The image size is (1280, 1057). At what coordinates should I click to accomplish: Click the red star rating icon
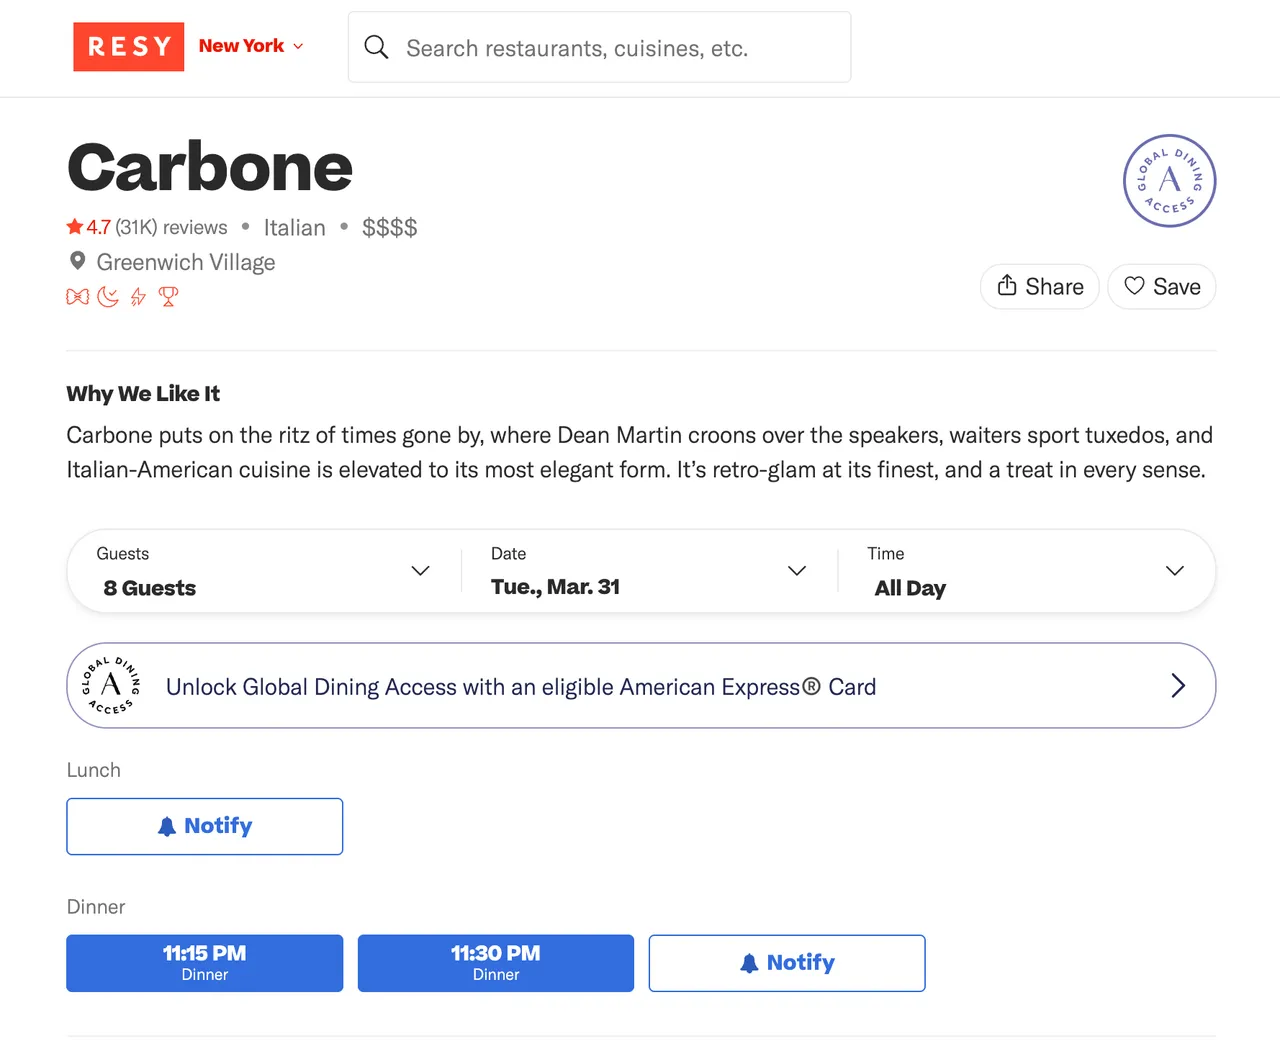[x=75, y=227]
